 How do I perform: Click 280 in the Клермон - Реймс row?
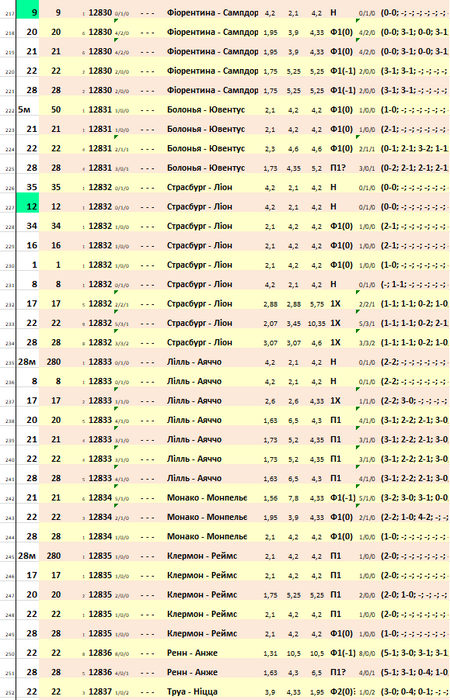[x=56, y=556]
